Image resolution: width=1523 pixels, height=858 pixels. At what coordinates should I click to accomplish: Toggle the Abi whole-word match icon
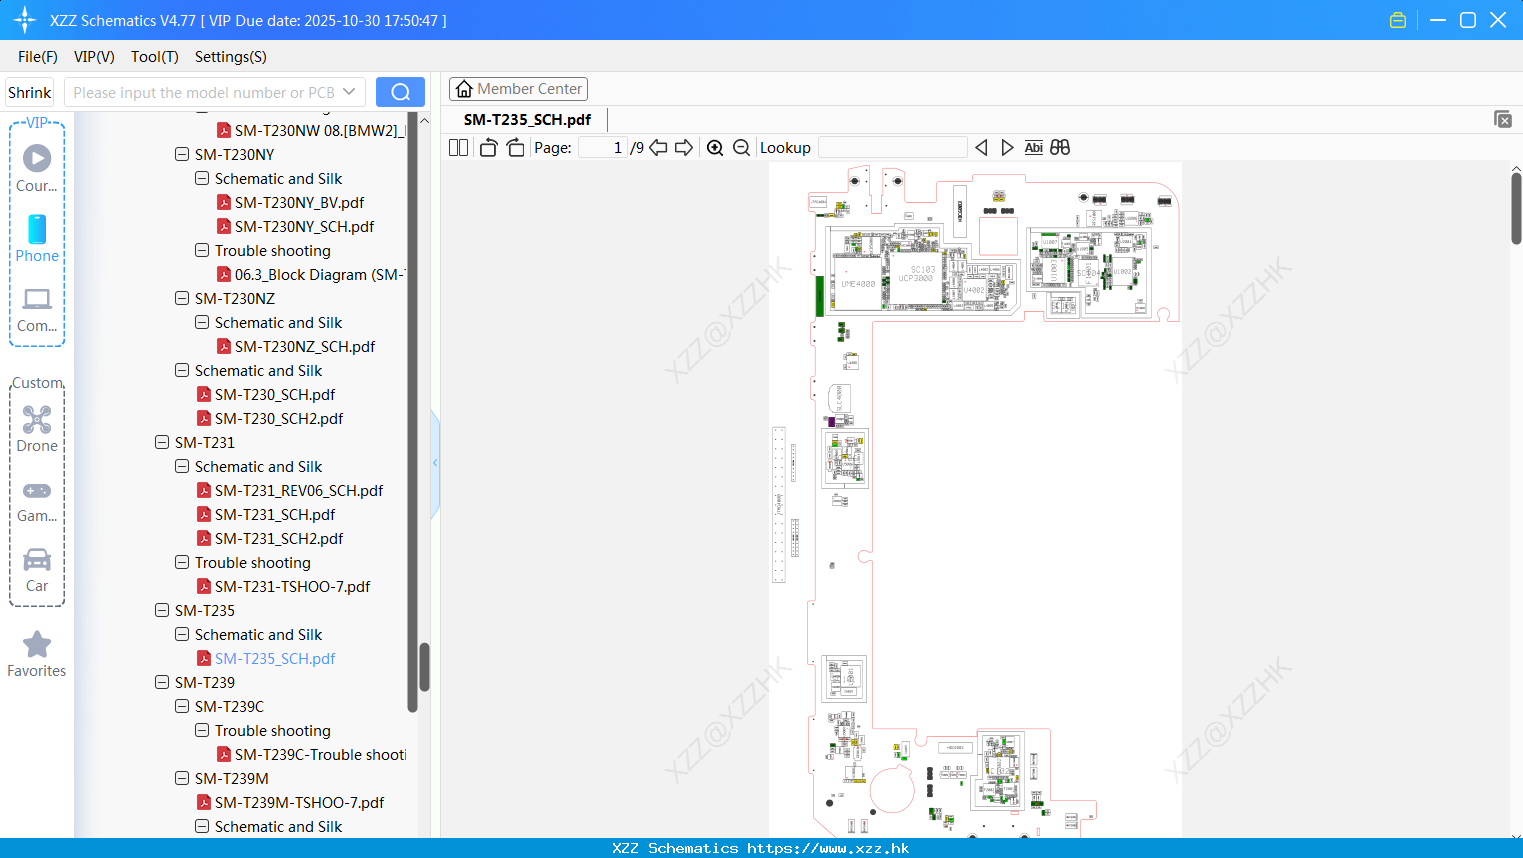click(1033, 147)
